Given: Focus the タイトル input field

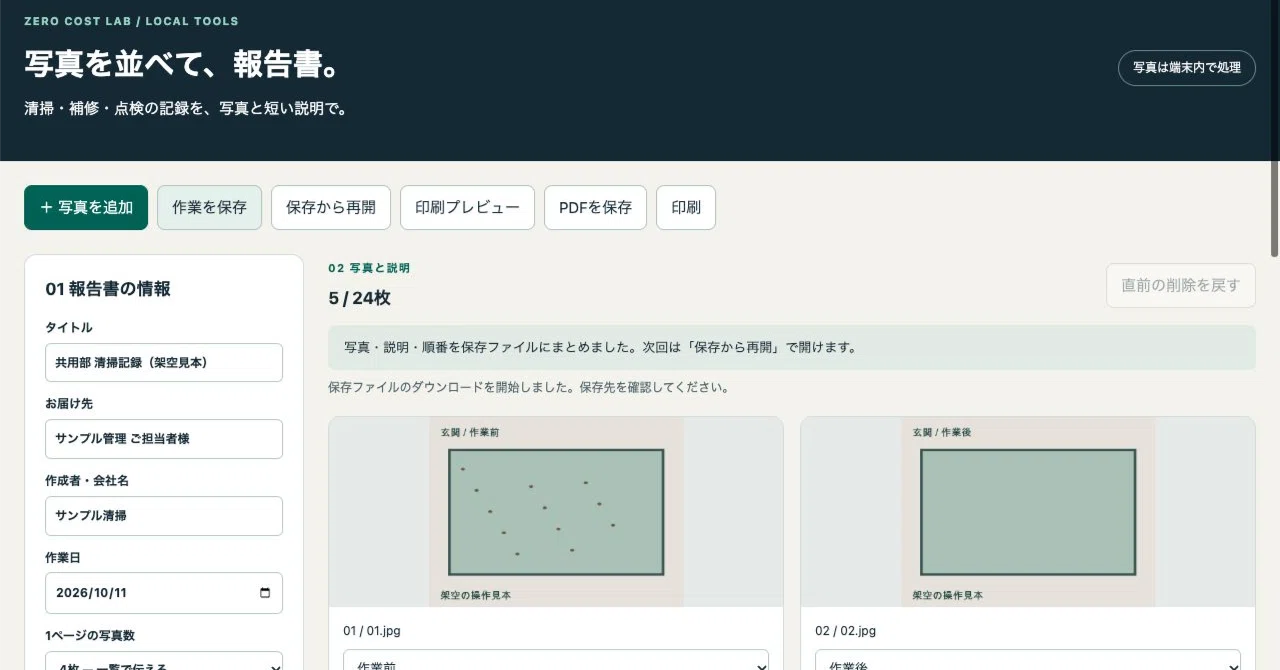Looking at the screenshot, I should [164, 362].
